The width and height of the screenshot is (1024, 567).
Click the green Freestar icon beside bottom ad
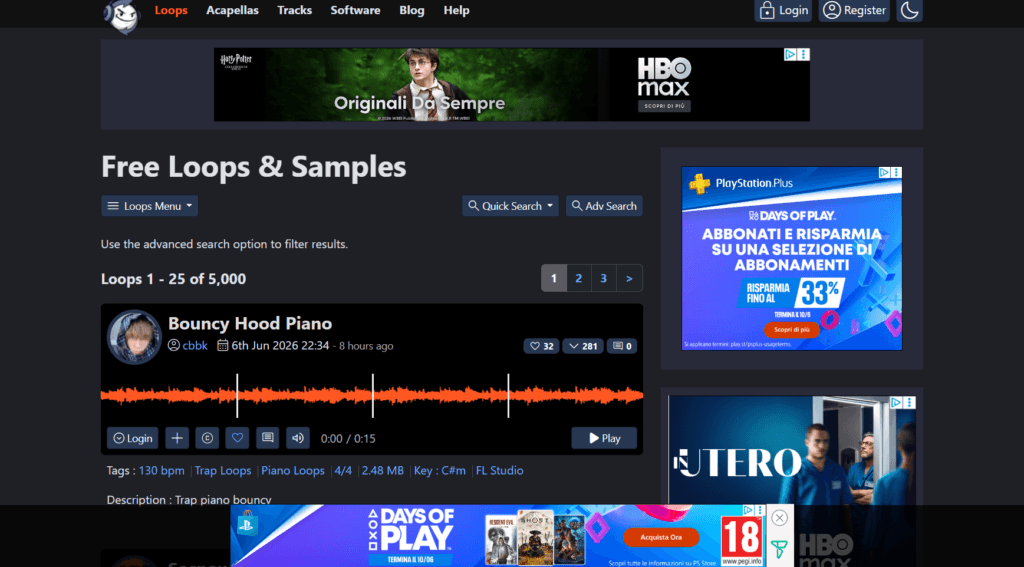[x=779, y=549]
